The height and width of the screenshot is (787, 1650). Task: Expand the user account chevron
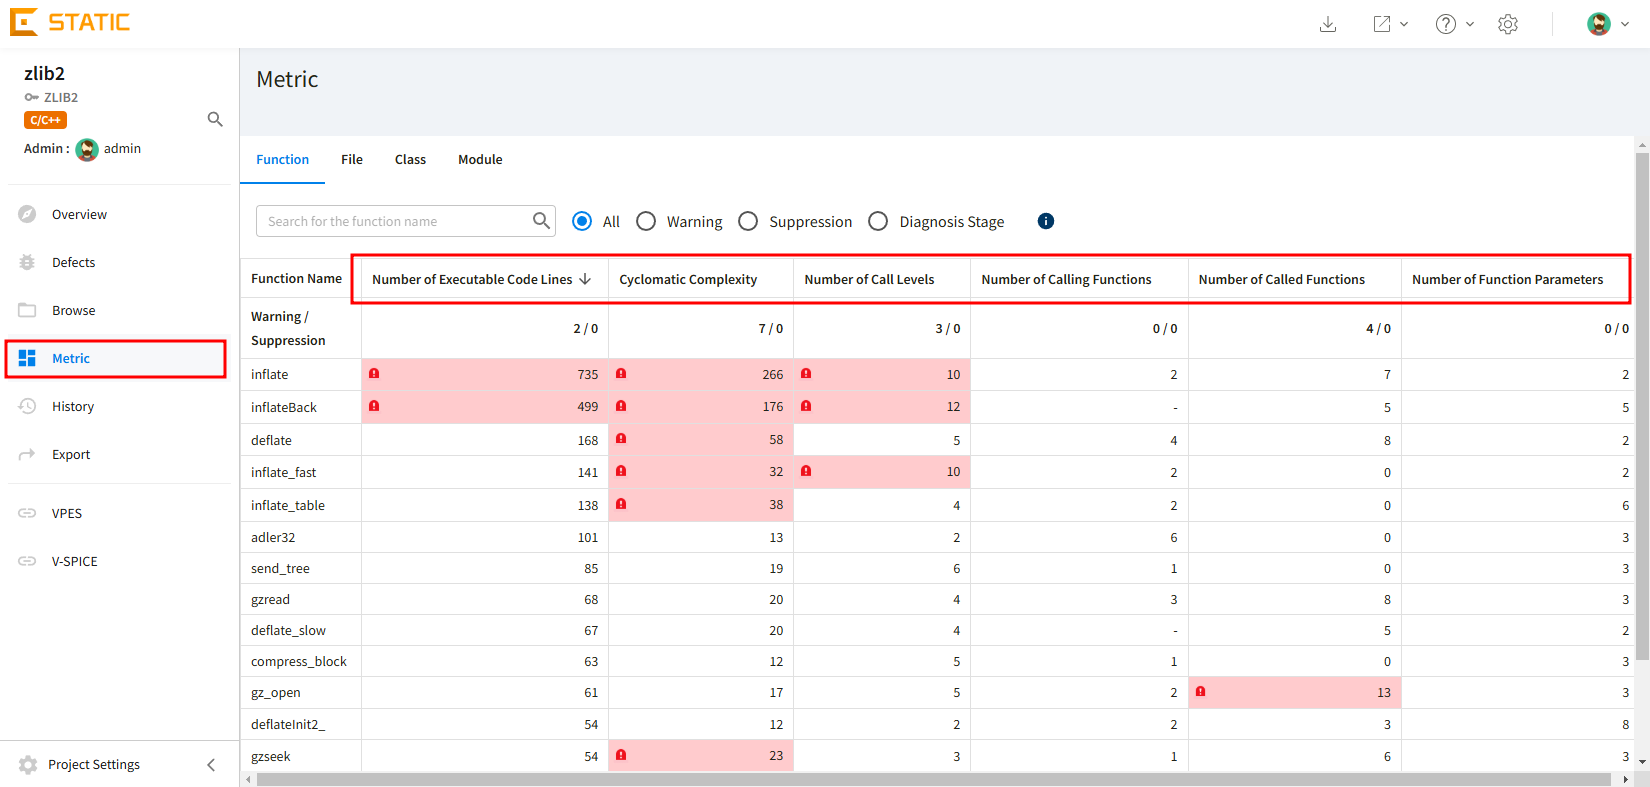coord(1625,24)
